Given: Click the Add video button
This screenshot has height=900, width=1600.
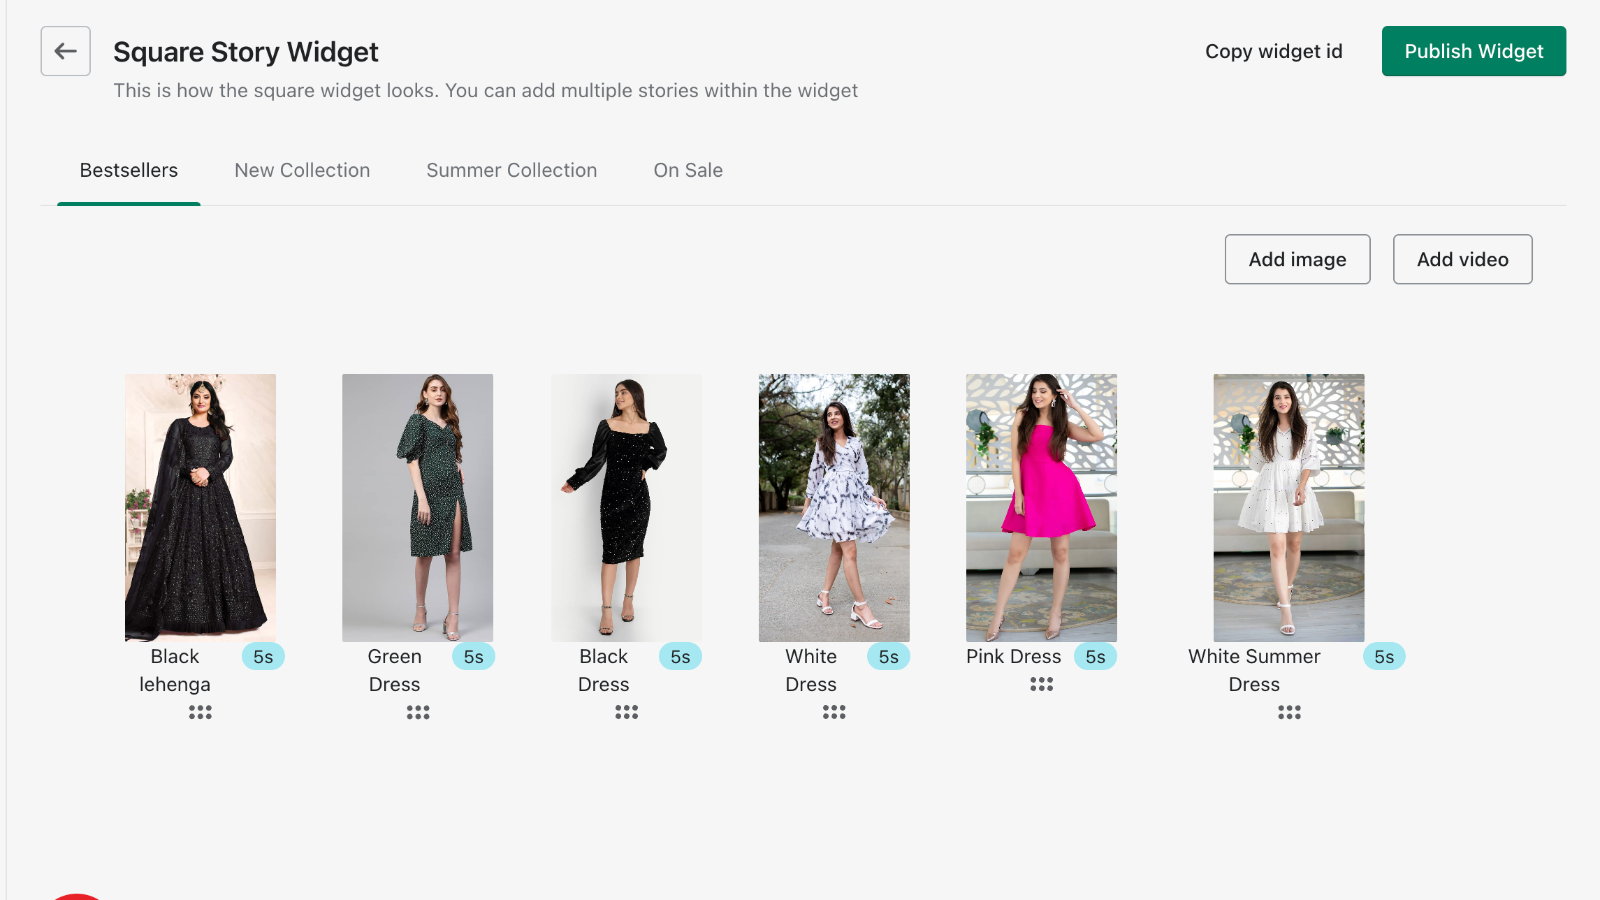Looking at the screenshot, I should click(x=1462, y=259).
